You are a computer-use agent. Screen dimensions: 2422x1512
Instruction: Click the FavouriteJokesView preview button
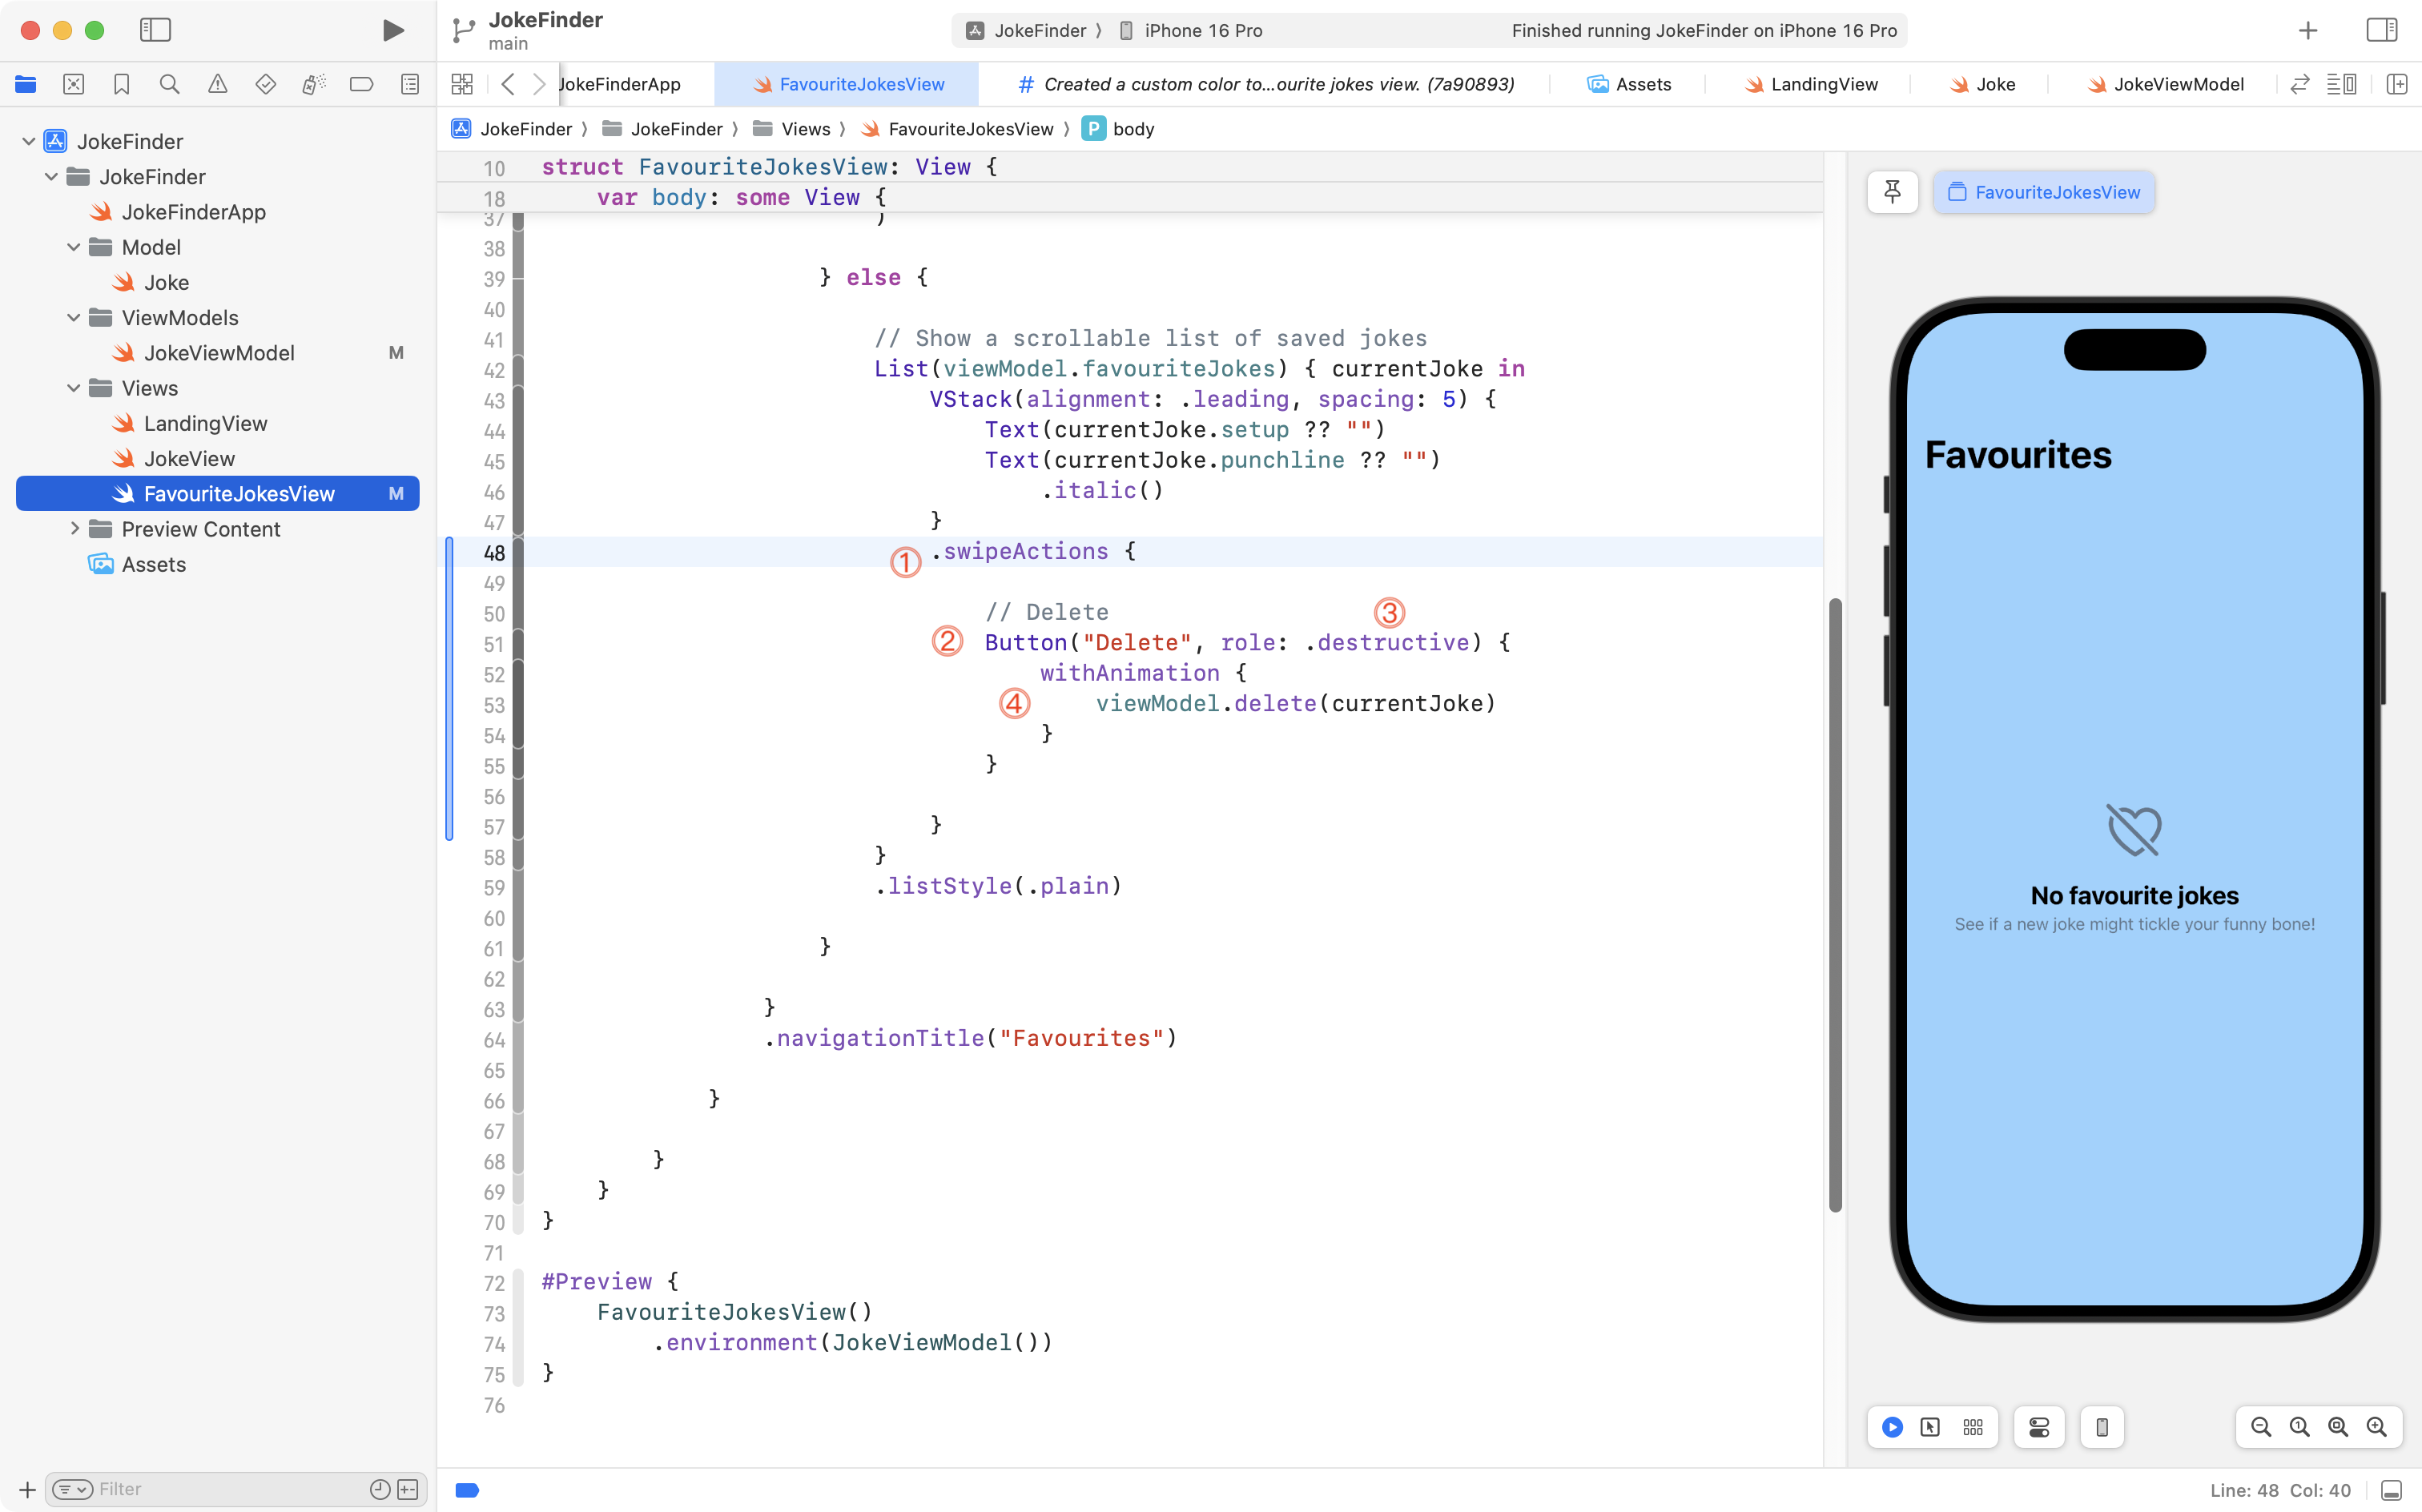(x=2044, y=192)
